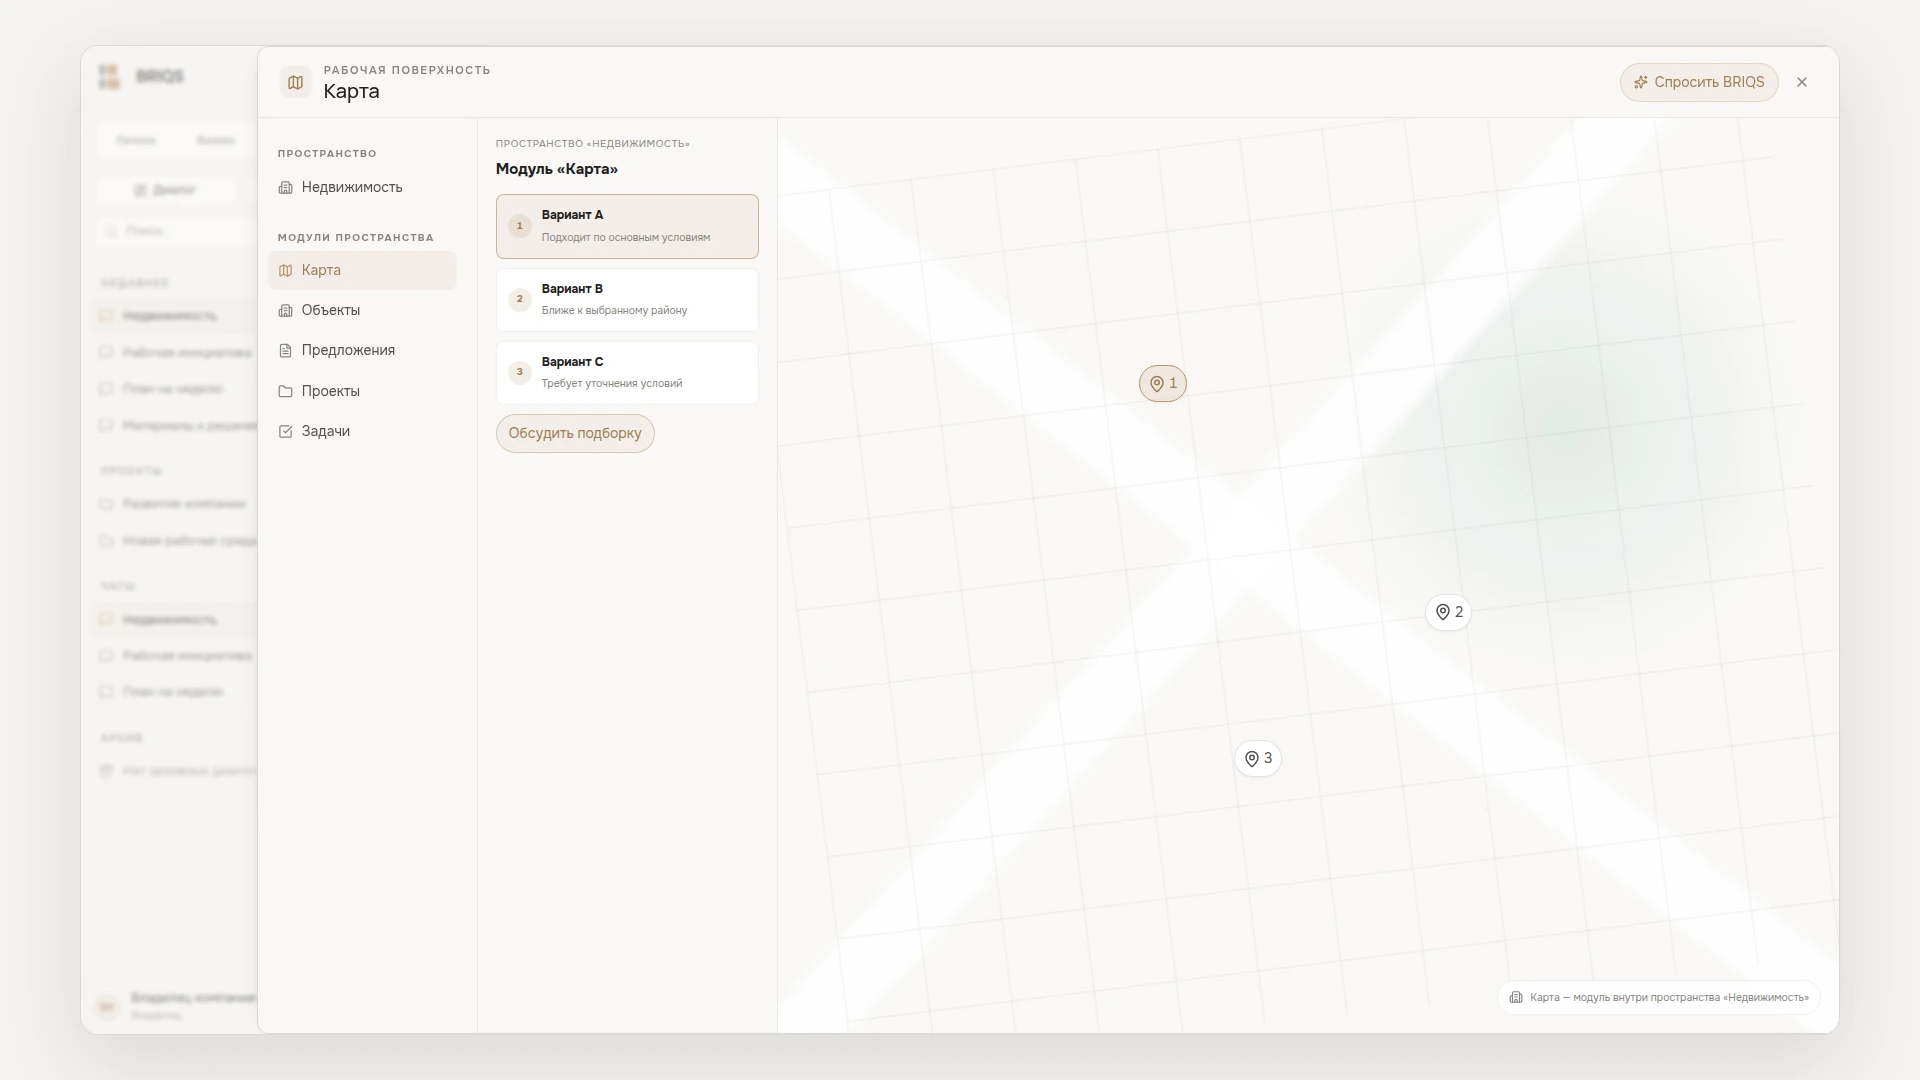This screenshot has height=1080, width=1920.
Task: Select the Вариант A card
Action: point(627,226)
